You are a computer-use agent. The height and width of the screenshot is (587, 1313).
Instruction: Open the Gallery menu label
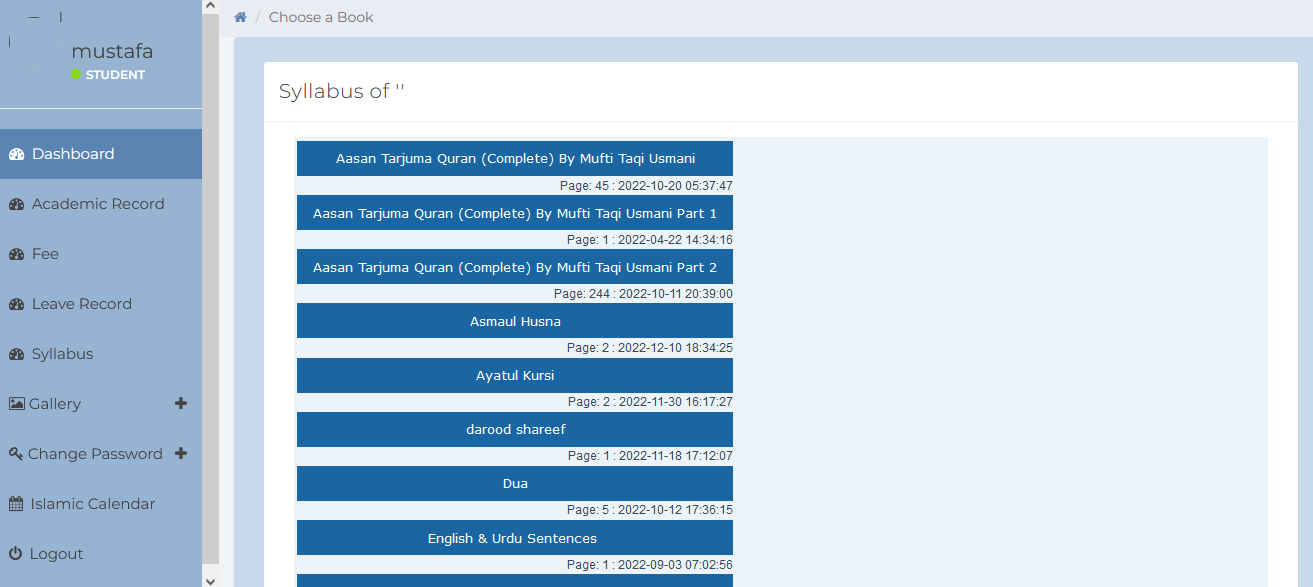(x=55, y=404)
